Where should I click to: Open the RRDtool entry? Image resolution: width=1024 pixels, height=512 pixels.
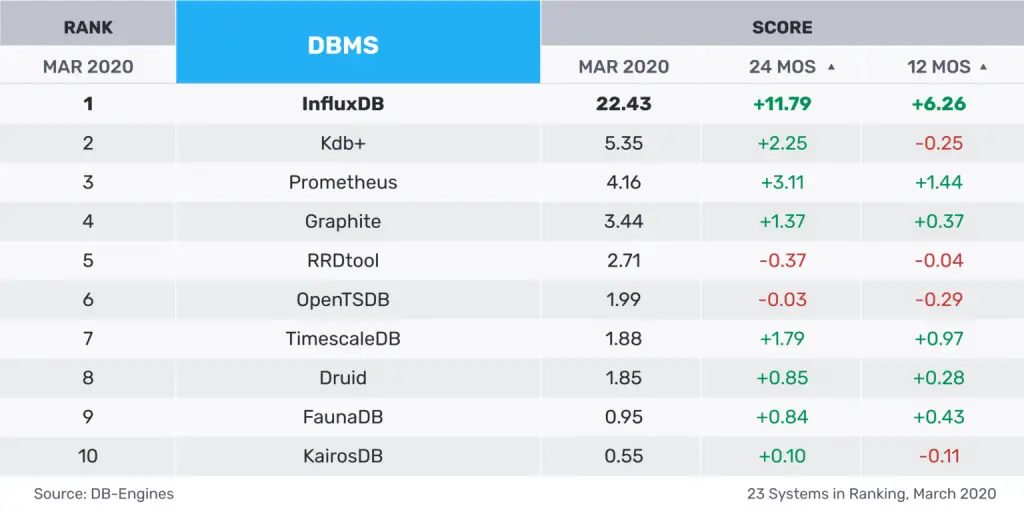click(343, 260)
